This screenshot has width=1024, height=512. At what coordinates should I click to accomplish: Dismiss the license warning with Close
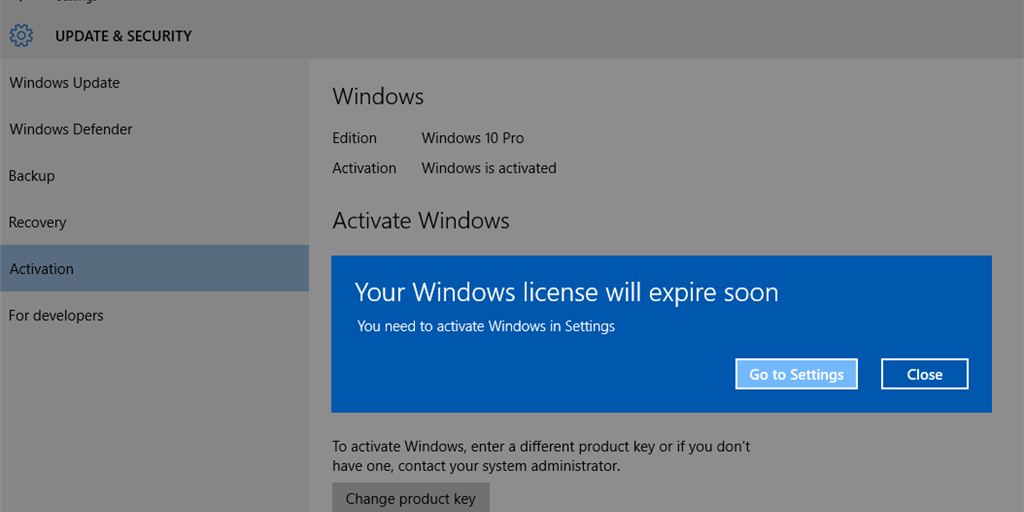[x=924, y=374]
